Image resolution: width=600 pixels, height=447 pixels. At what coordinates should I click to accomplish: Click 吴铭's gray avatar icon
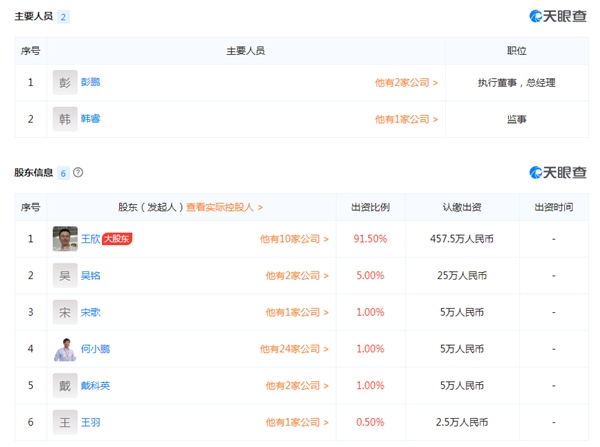(x=65, y=275)
